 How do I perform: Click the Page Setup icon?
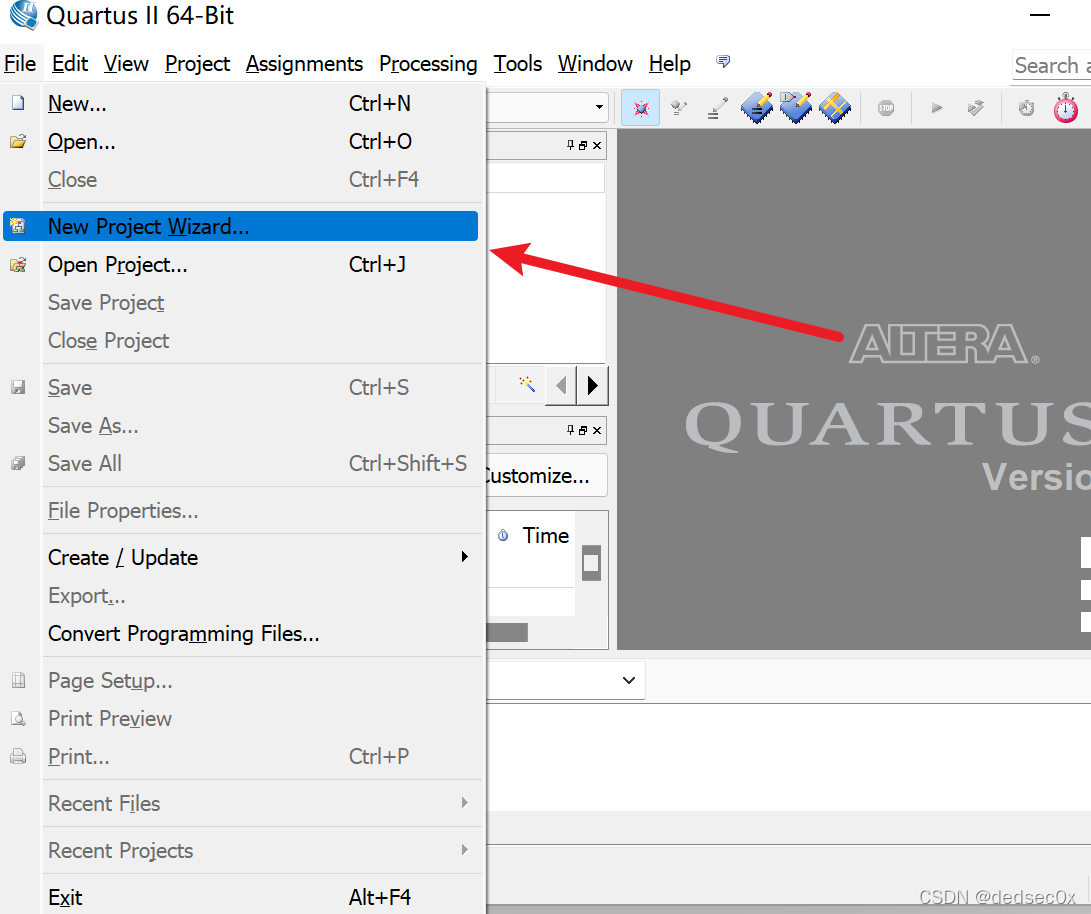tap(18, 680)
